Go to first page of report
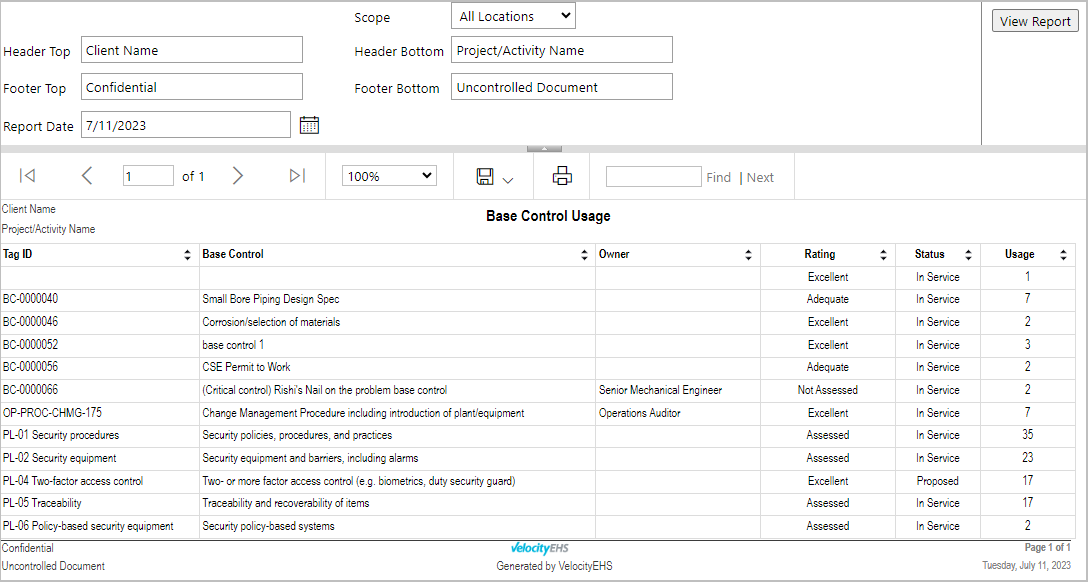Image resolution: width=1088 pixels, height=582 pixels. tap(27, 176)
